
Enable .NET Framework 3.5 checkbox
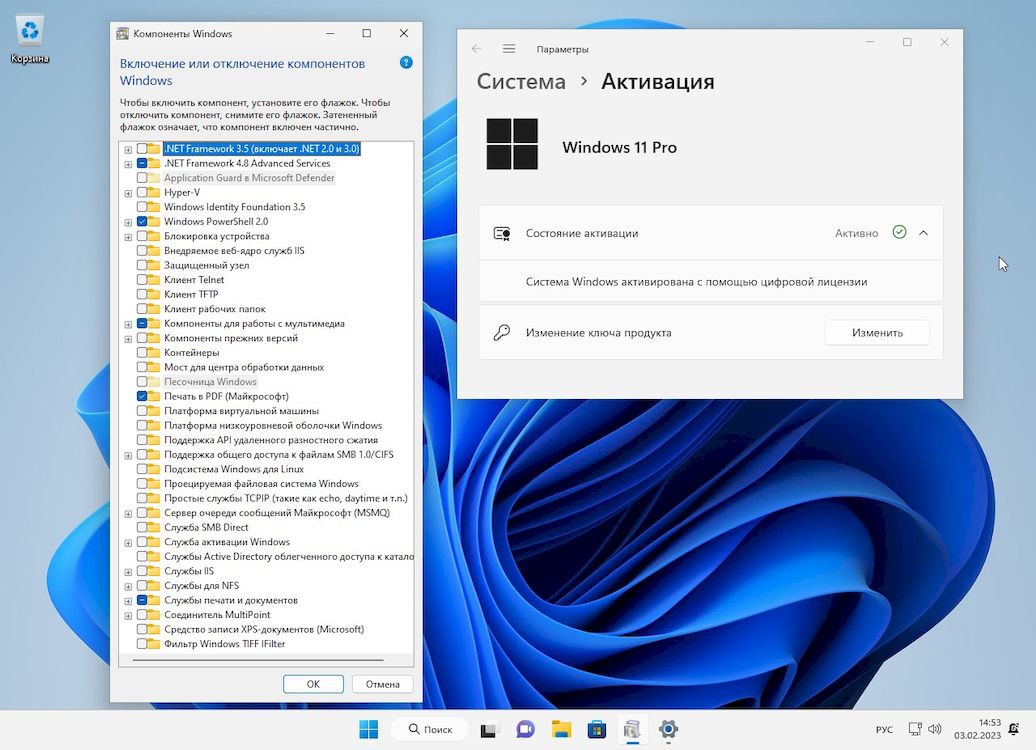click(x=142, y=149)
